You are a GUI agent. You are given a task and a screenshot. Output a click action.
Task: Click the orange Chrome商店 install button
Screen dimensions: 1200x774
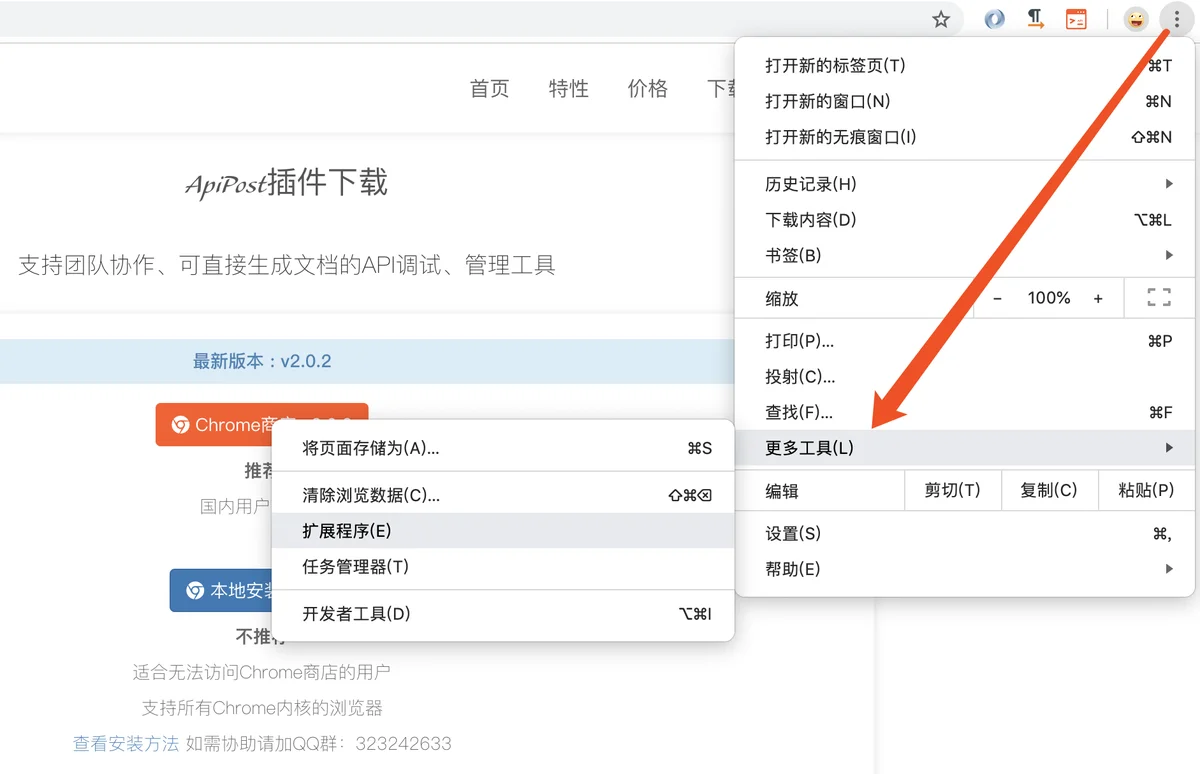tap(262, 425)
